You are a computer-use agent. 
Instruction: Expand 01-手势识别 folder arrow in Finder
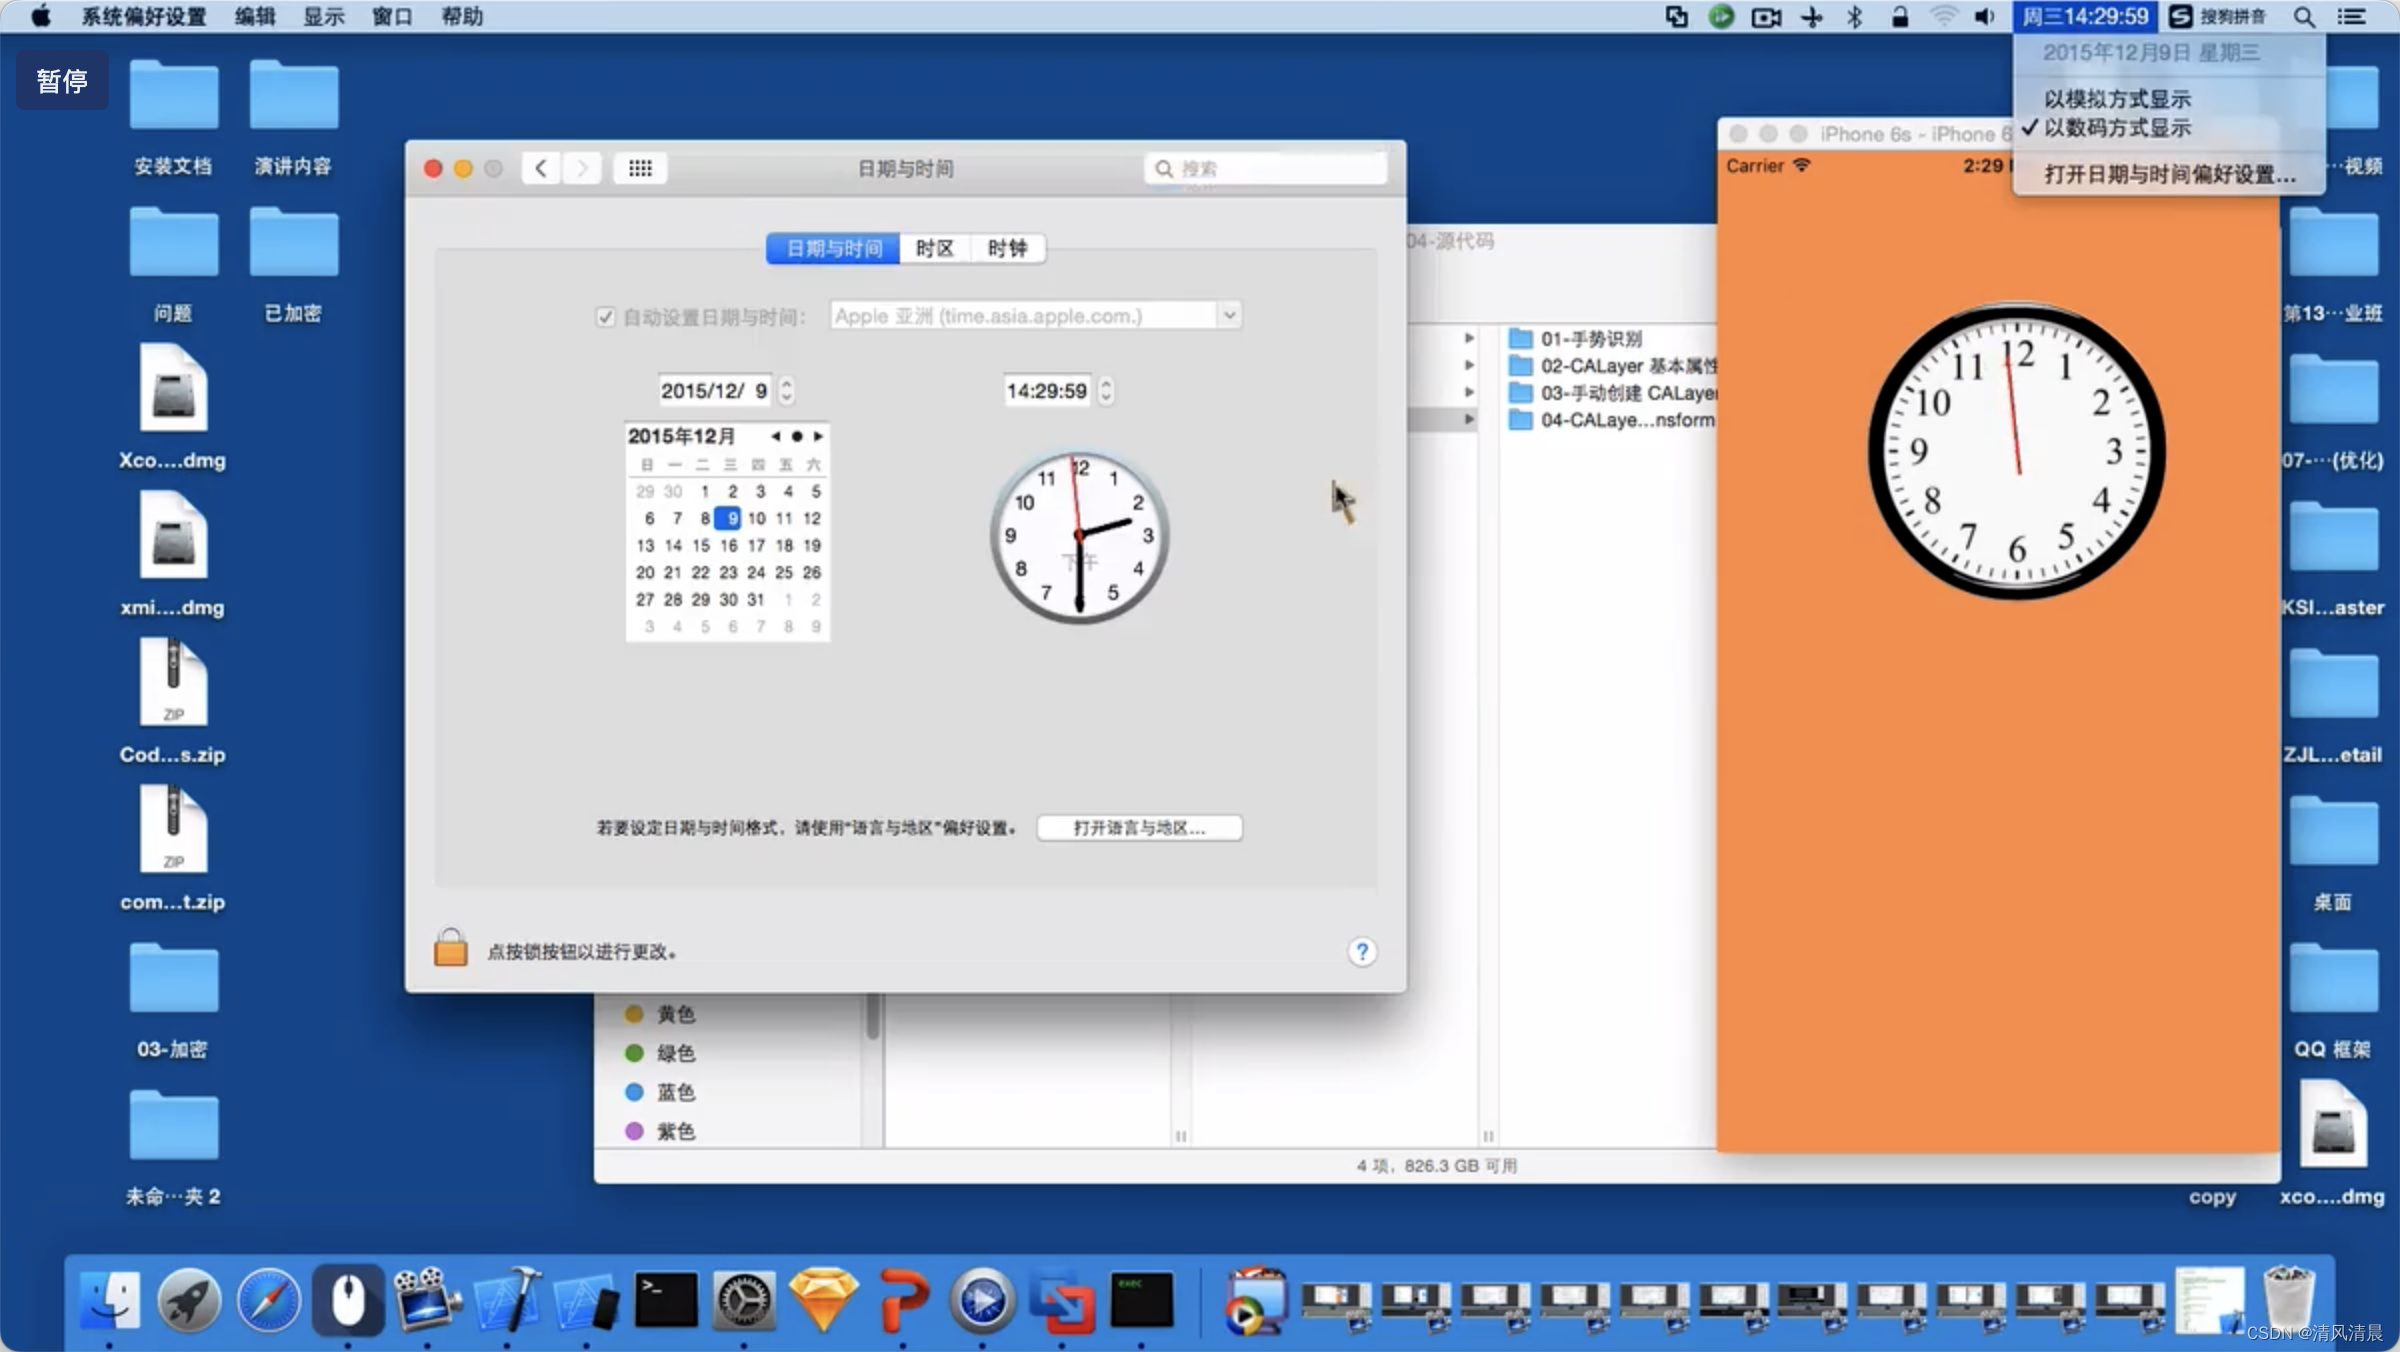[1469, 338]
